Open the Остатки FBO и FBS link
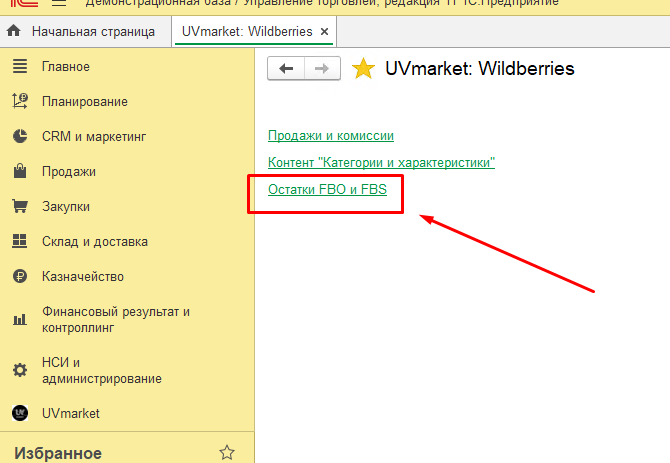 [x=327, y=189]
